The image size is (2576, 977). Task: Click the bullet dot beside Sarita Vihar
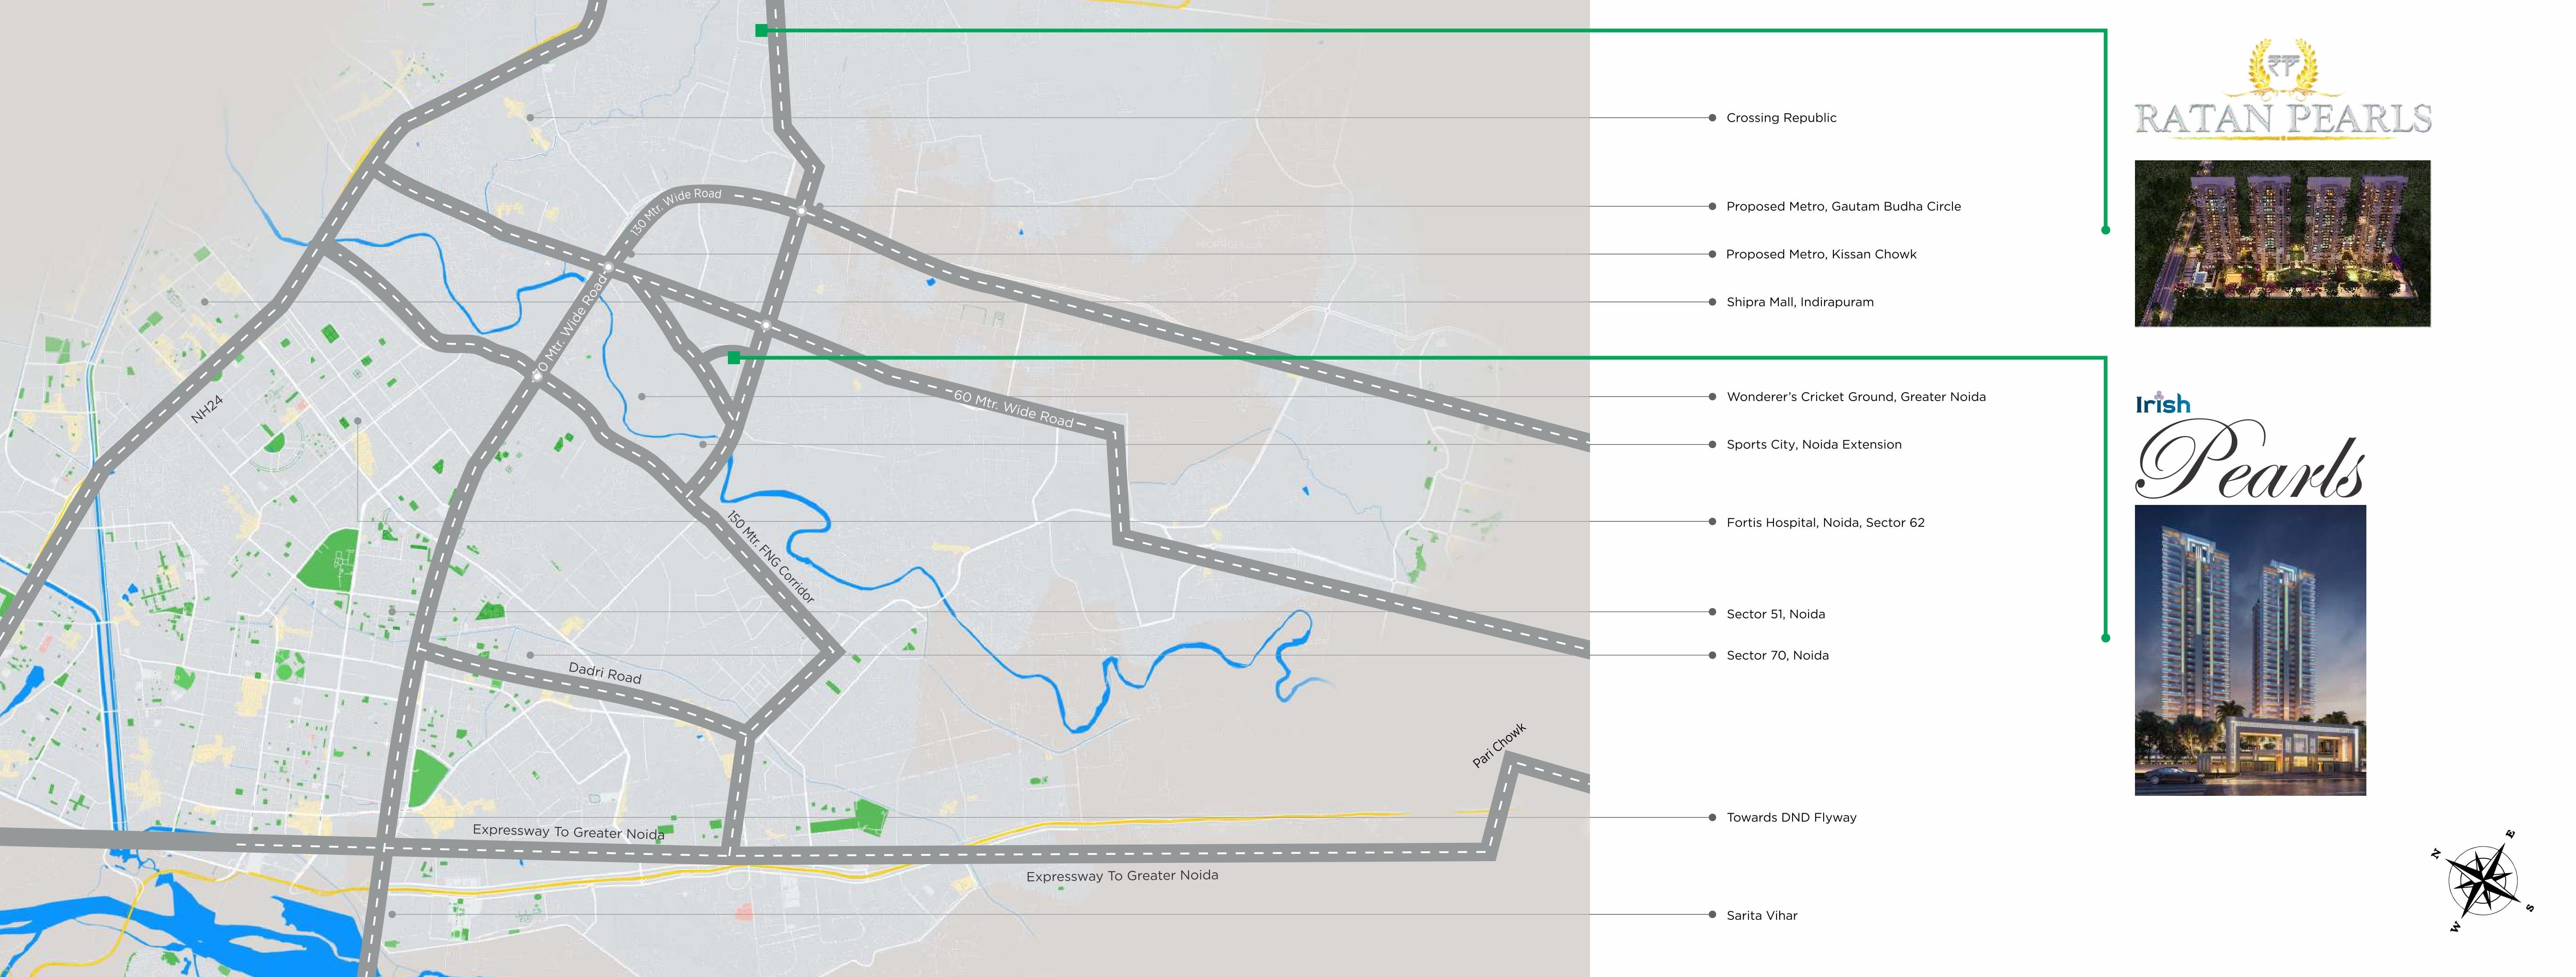coord(1713,915)
